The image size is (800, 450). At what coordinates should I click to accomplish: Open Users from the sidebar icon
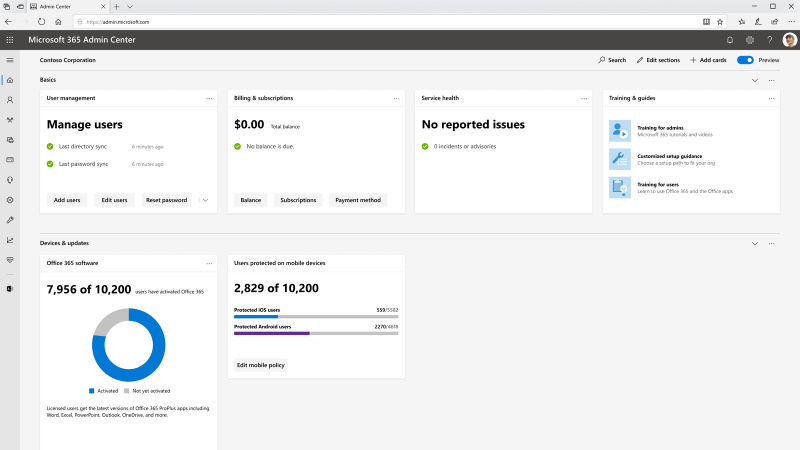(x=10, y=100)
